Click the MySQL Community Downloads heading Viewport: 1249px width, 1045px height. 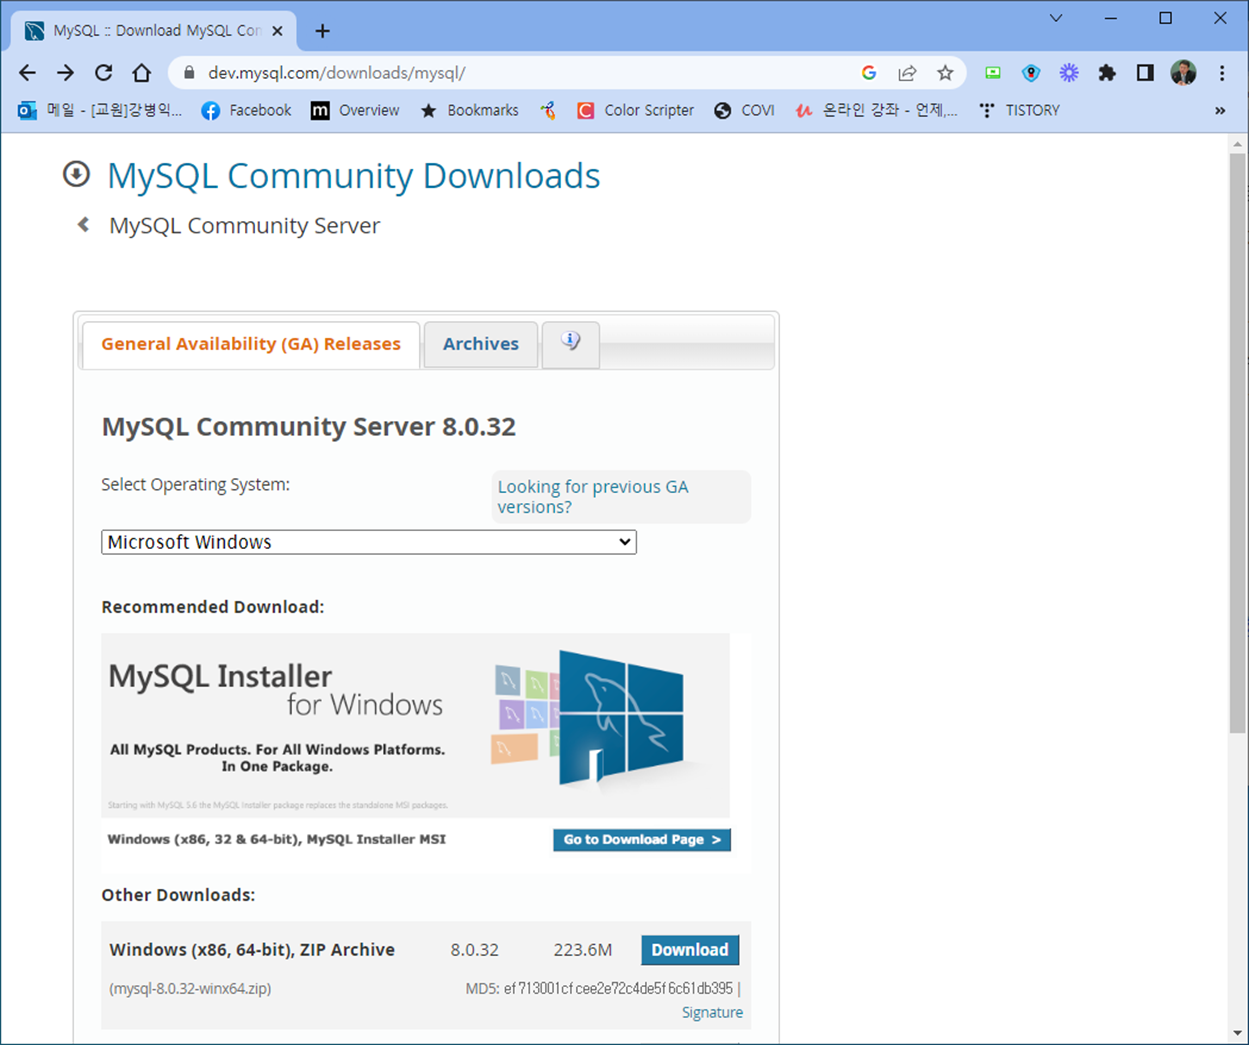pyautogui.click(x=353, y=175)
